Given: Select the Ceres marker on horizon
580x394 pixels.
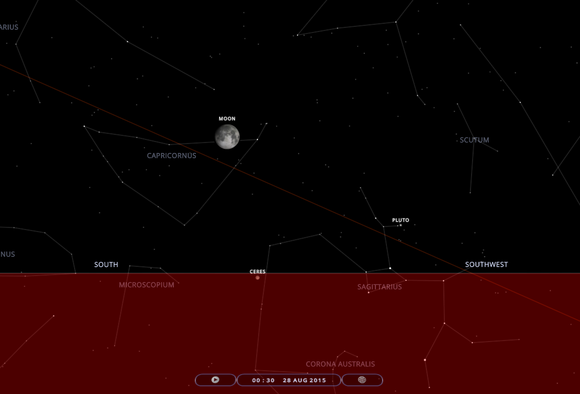Looking at the screenshot, I should pos(257,277).
